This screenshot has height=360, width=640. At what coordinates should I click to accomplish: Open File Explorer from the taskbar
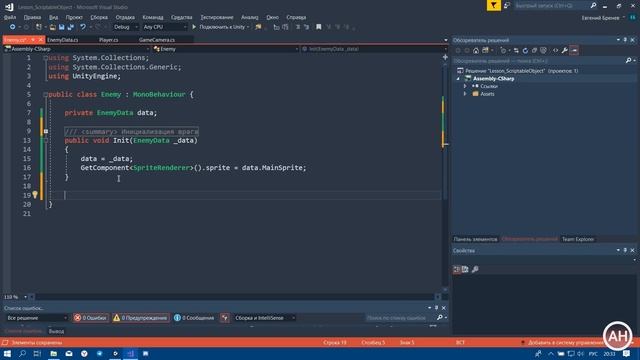point(53,353)
